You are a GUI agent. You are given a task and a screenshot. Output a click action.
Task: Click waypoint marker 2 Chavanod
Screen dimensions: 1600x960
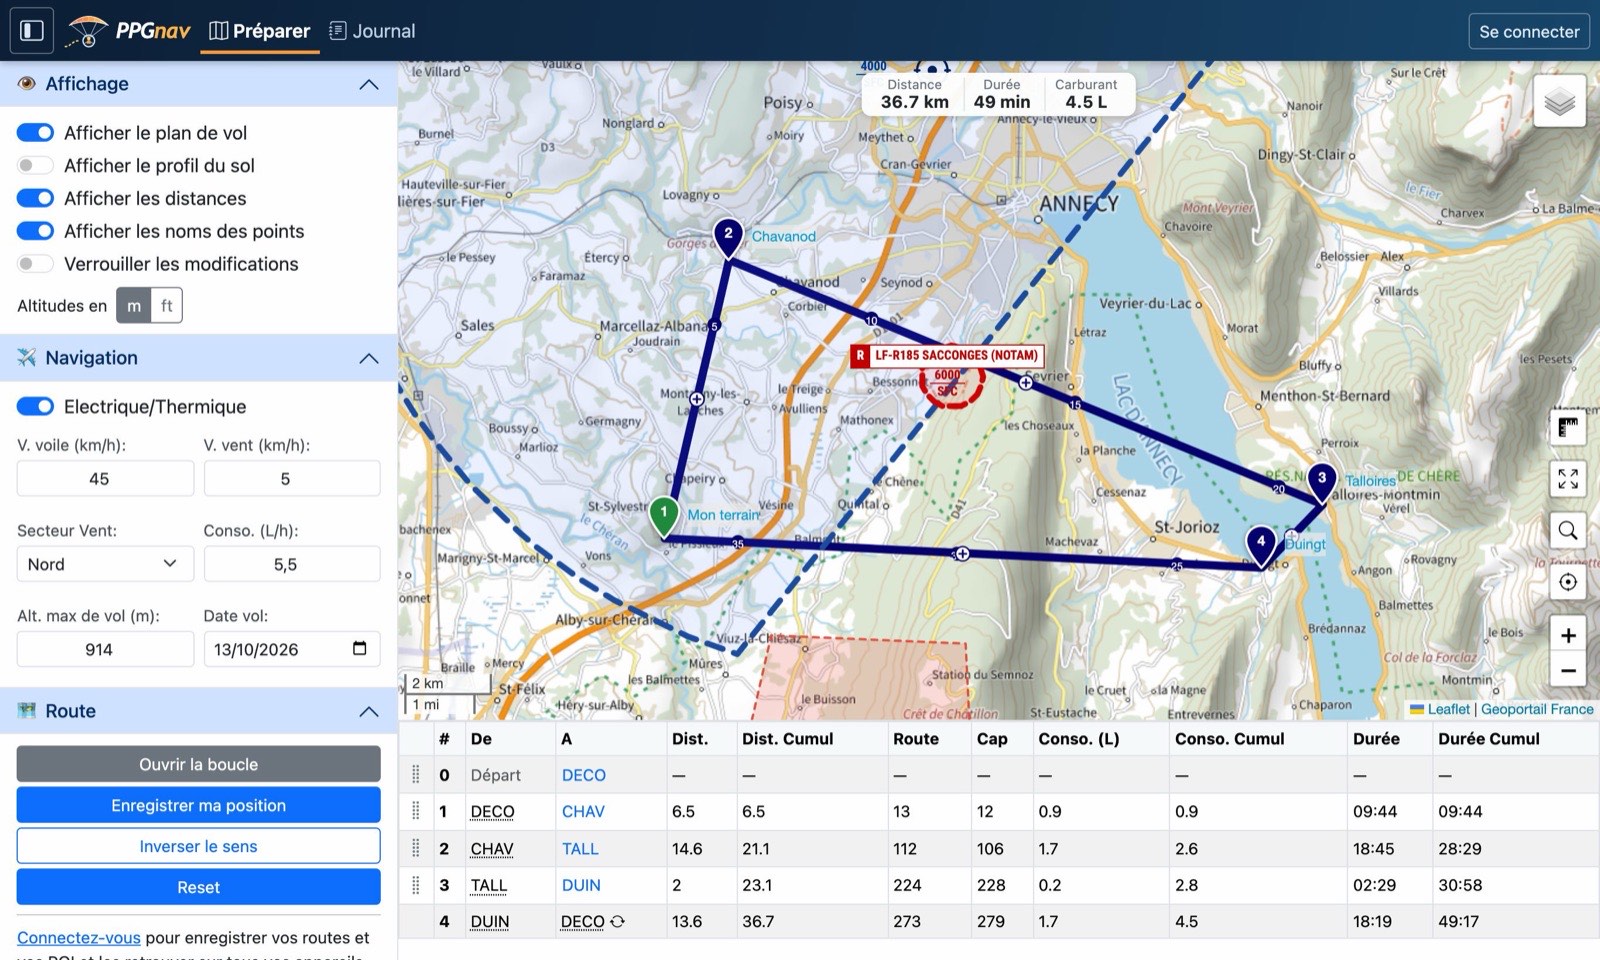tap(728, 238)
